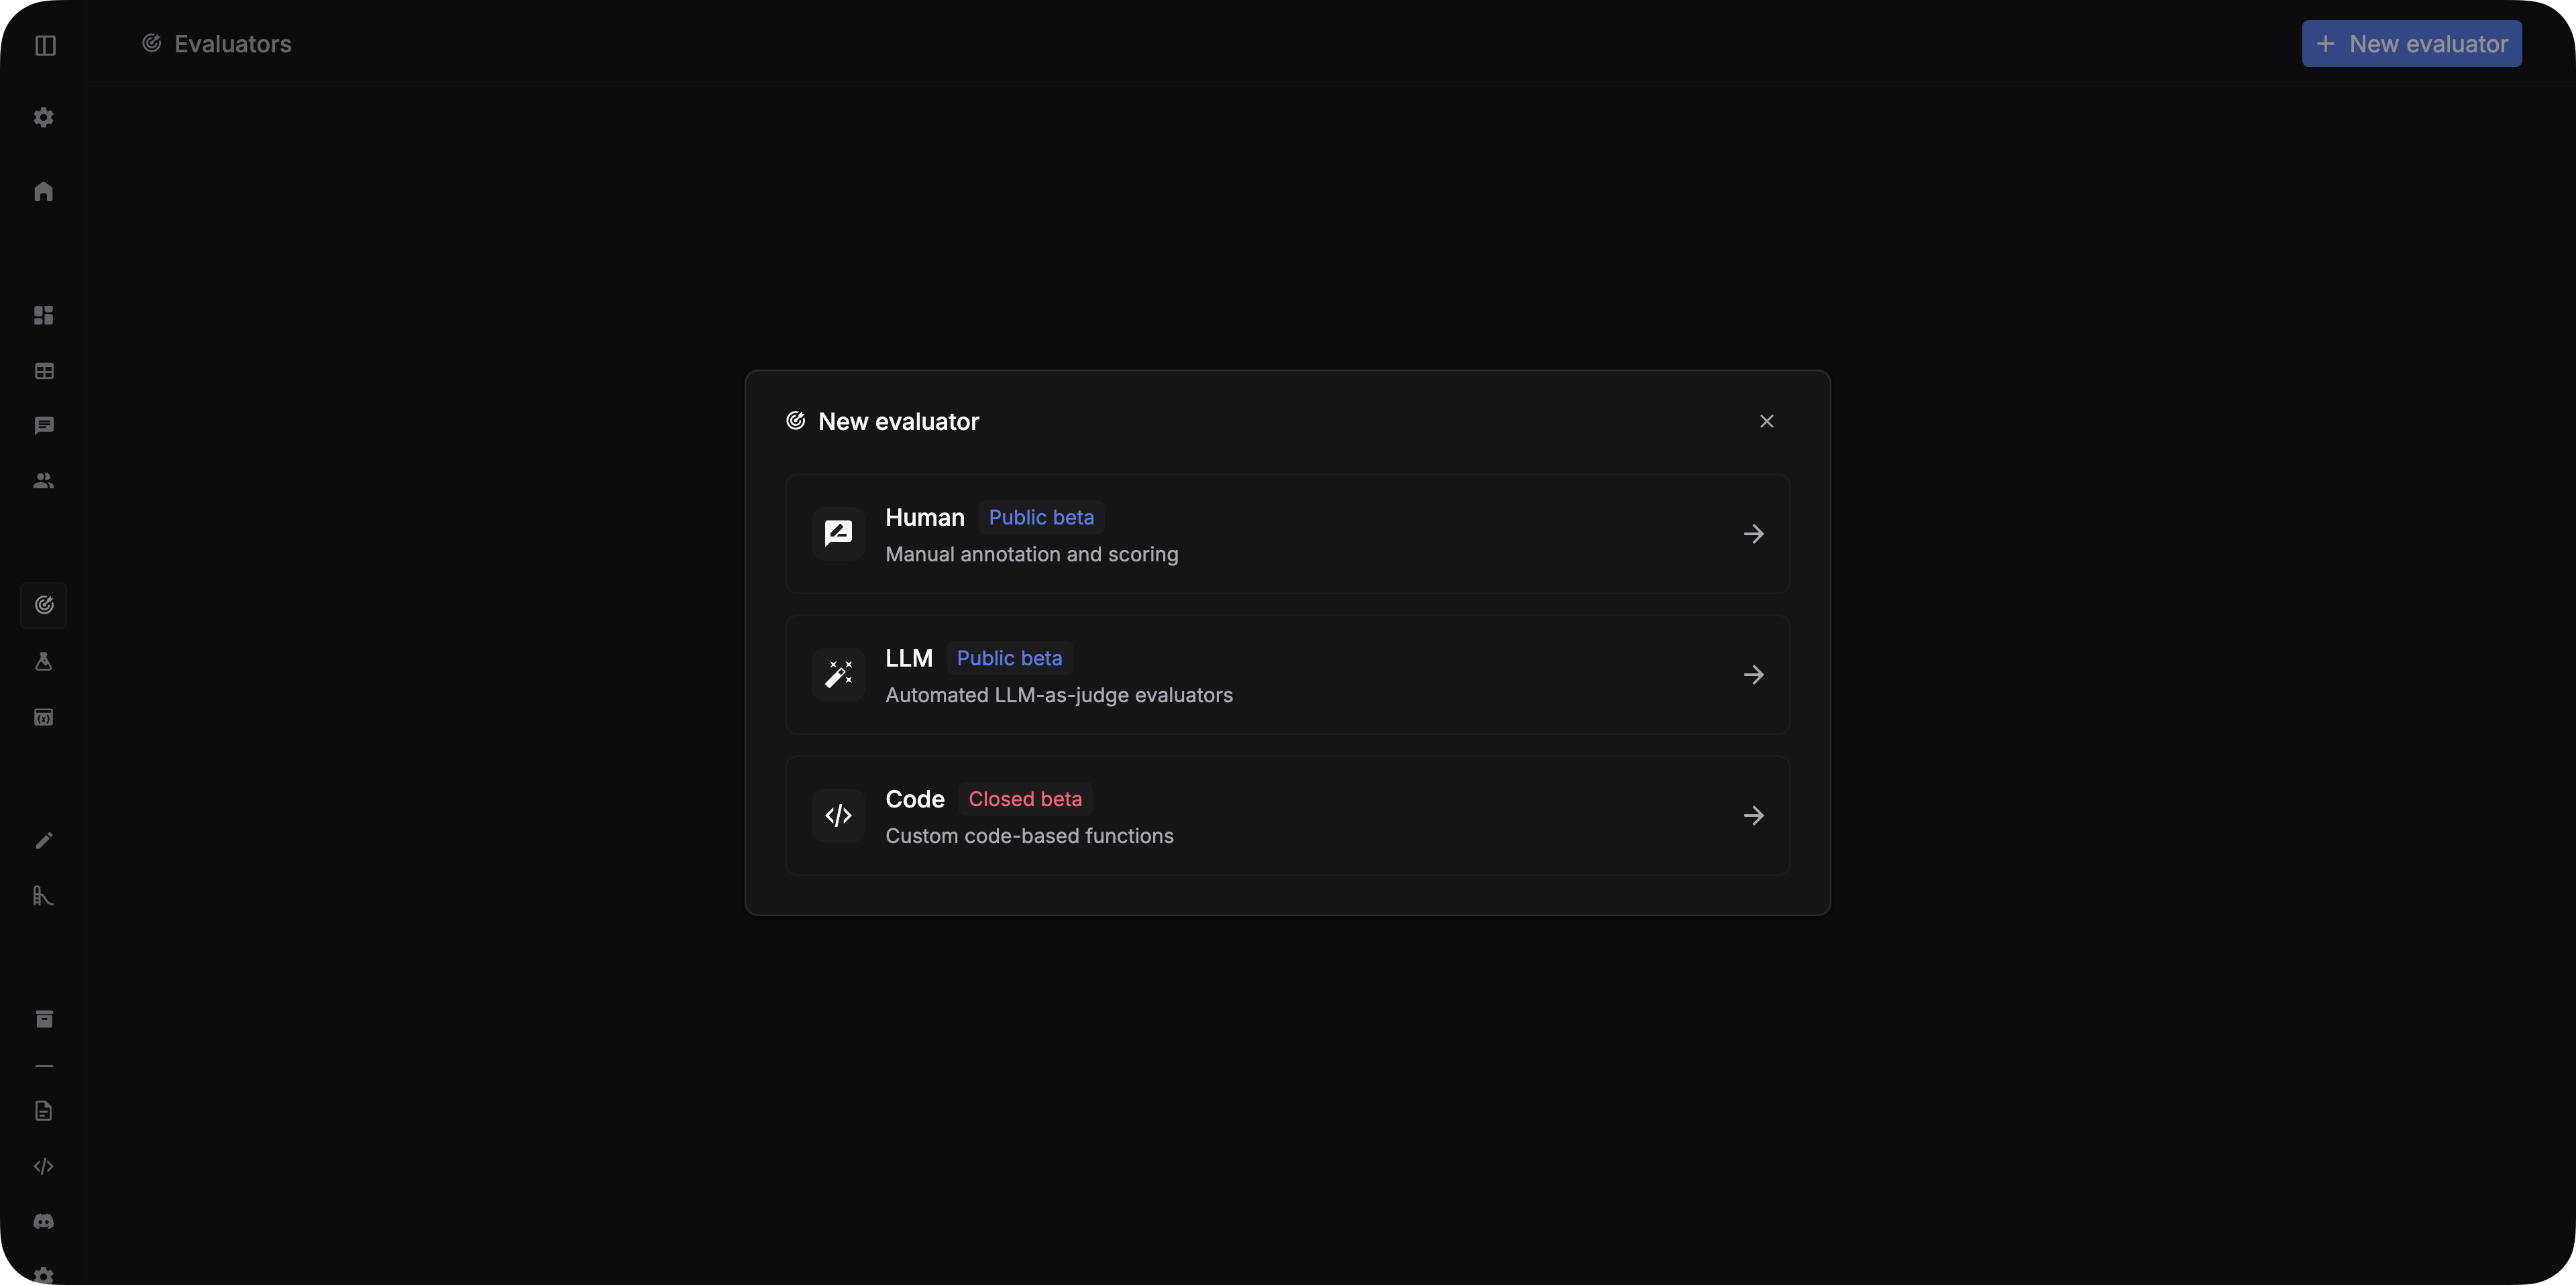Open the table view sidebar icon

[x=44, y=371]
